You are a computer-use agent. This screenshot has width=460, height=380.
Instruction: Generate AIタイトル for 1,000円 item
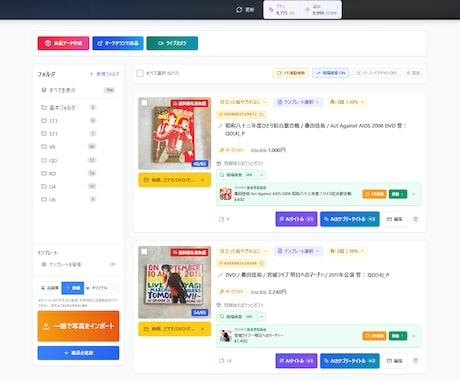click(x=296, y=219)
